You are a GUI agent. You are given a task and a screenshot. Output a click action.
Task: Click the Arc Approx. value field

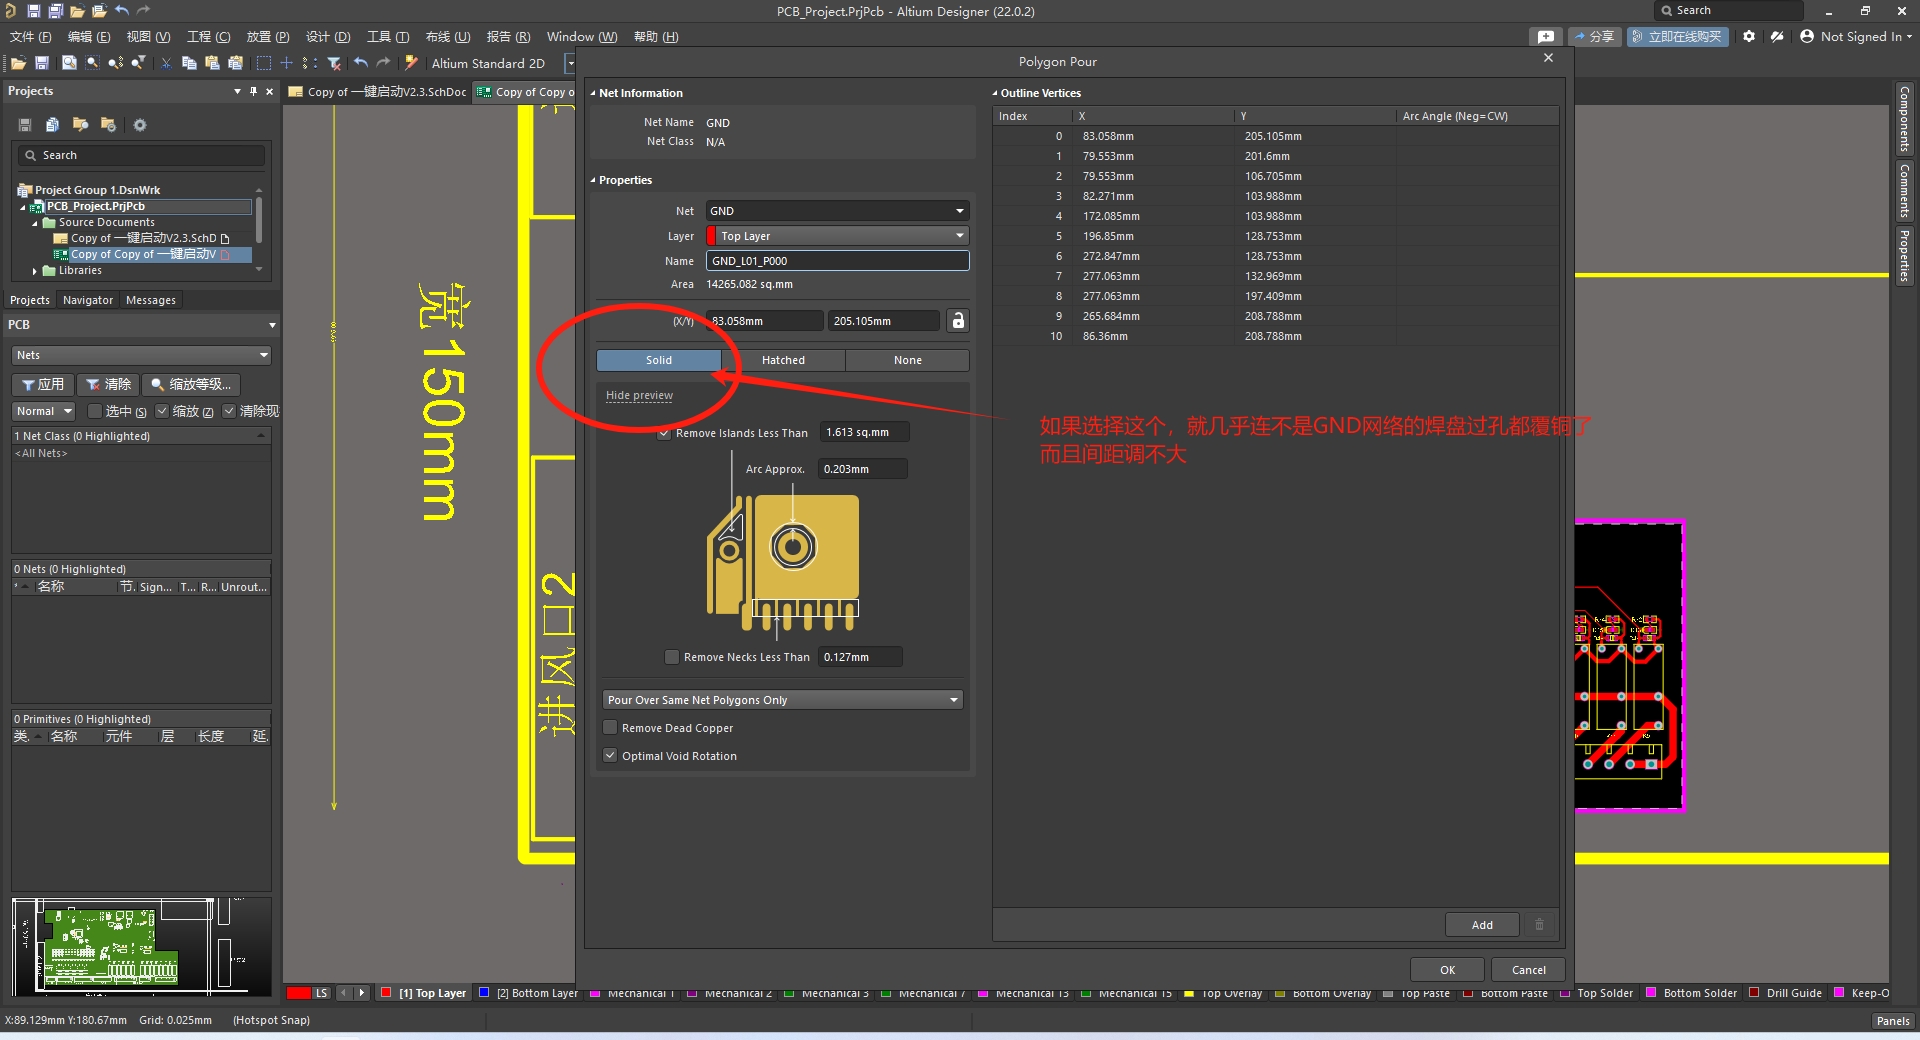862,469
